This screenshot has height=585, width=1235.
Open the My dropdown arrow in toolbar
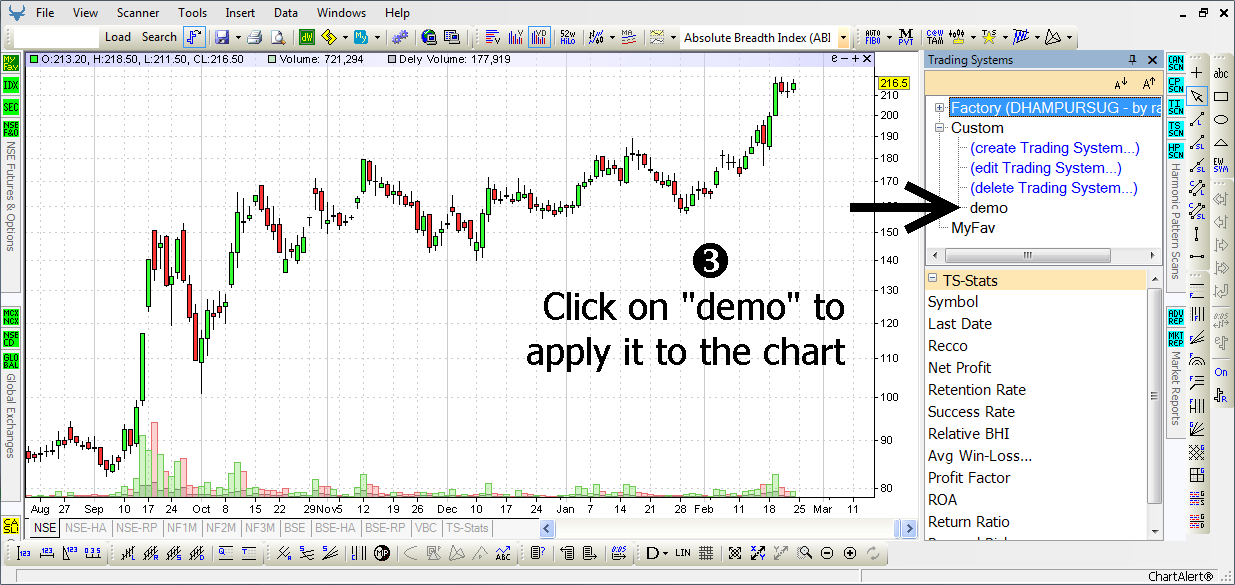coord(376,38)
